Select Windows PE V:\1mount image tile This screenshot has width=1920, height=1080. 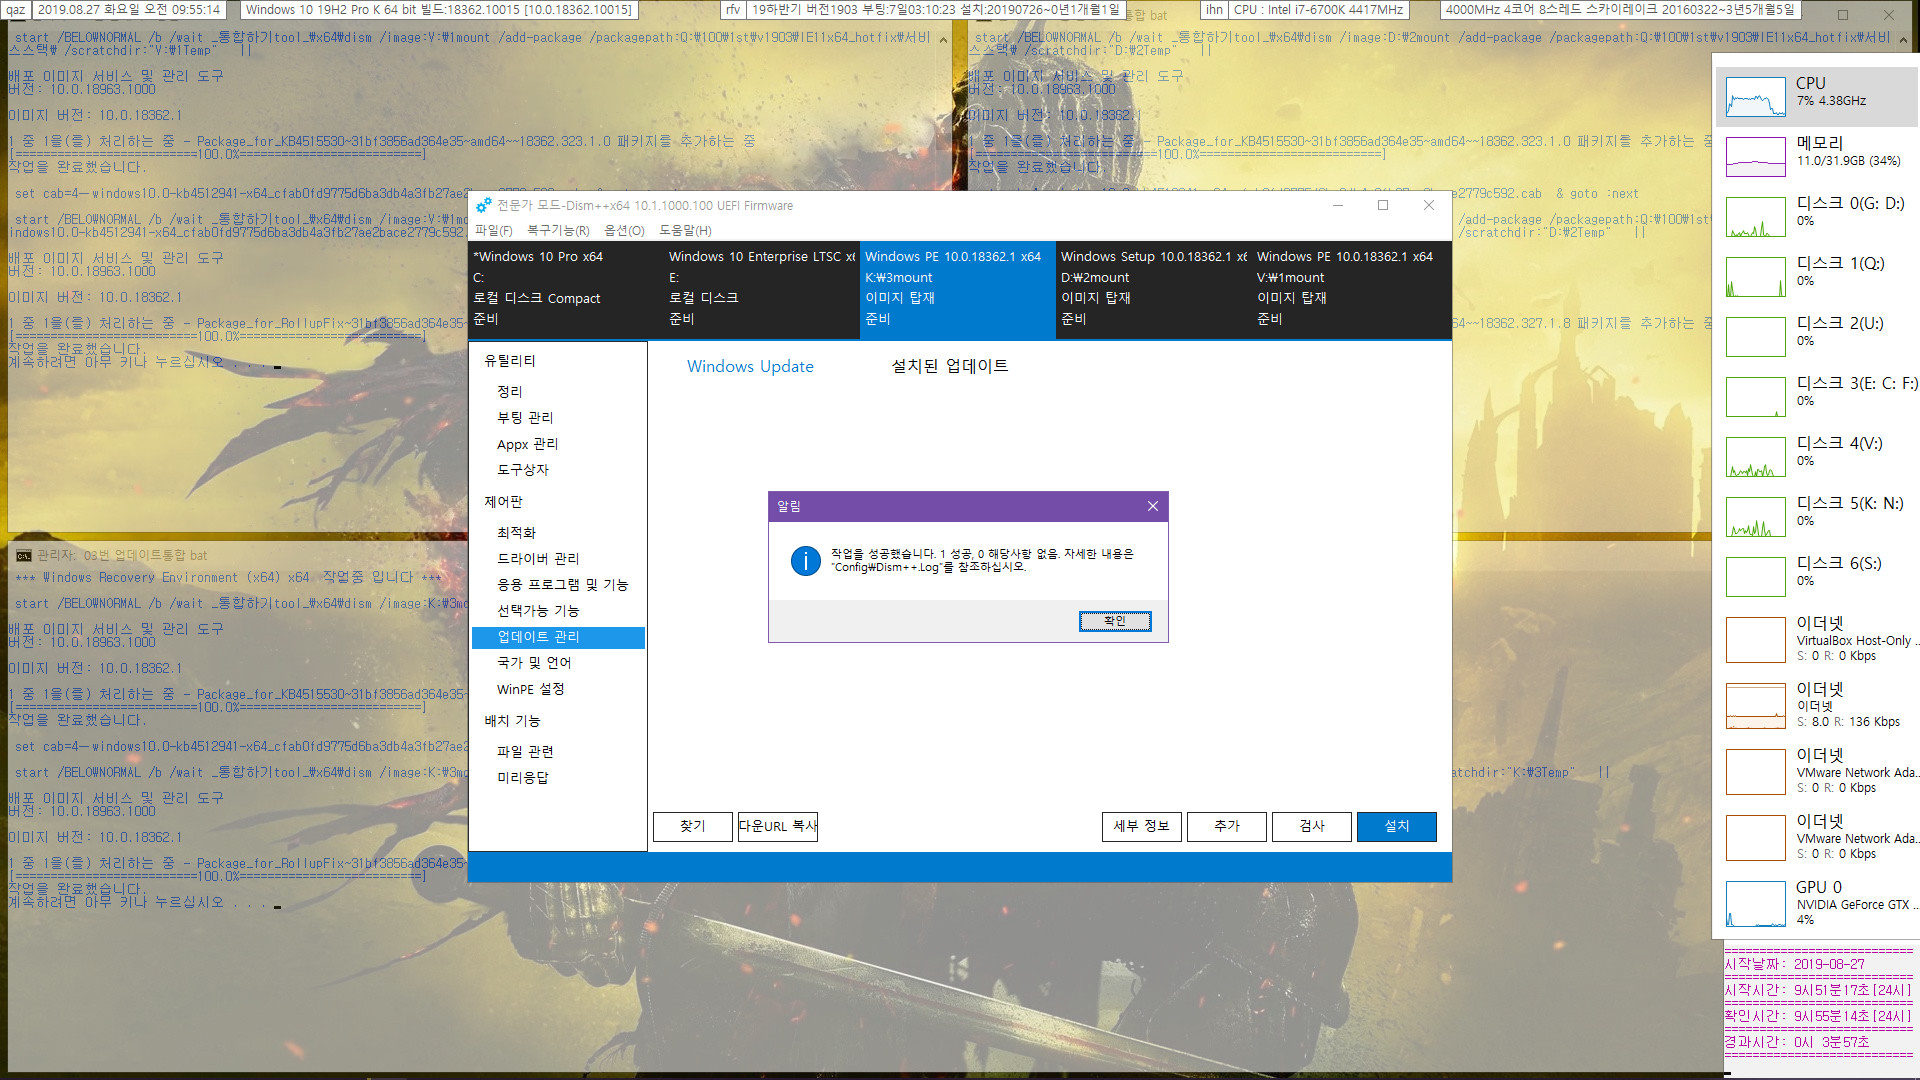click(x=1350, y=288)
